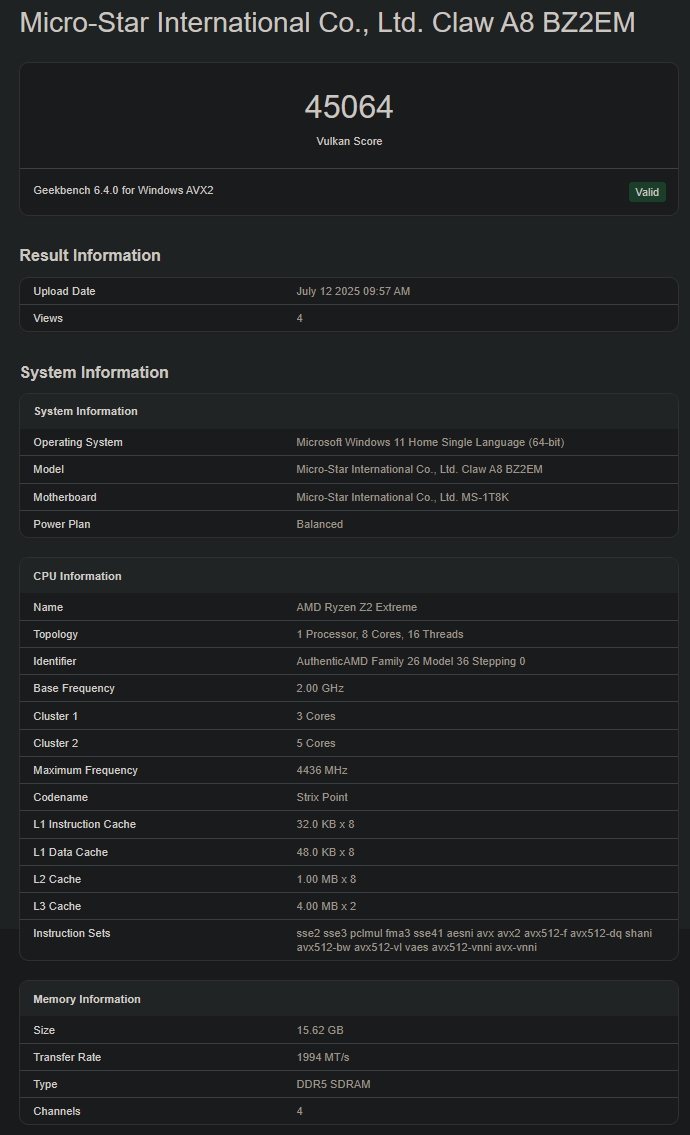Click the Motherboard value MS-1T8K
Screen dimensions: 690x1135
coord(419,497)
